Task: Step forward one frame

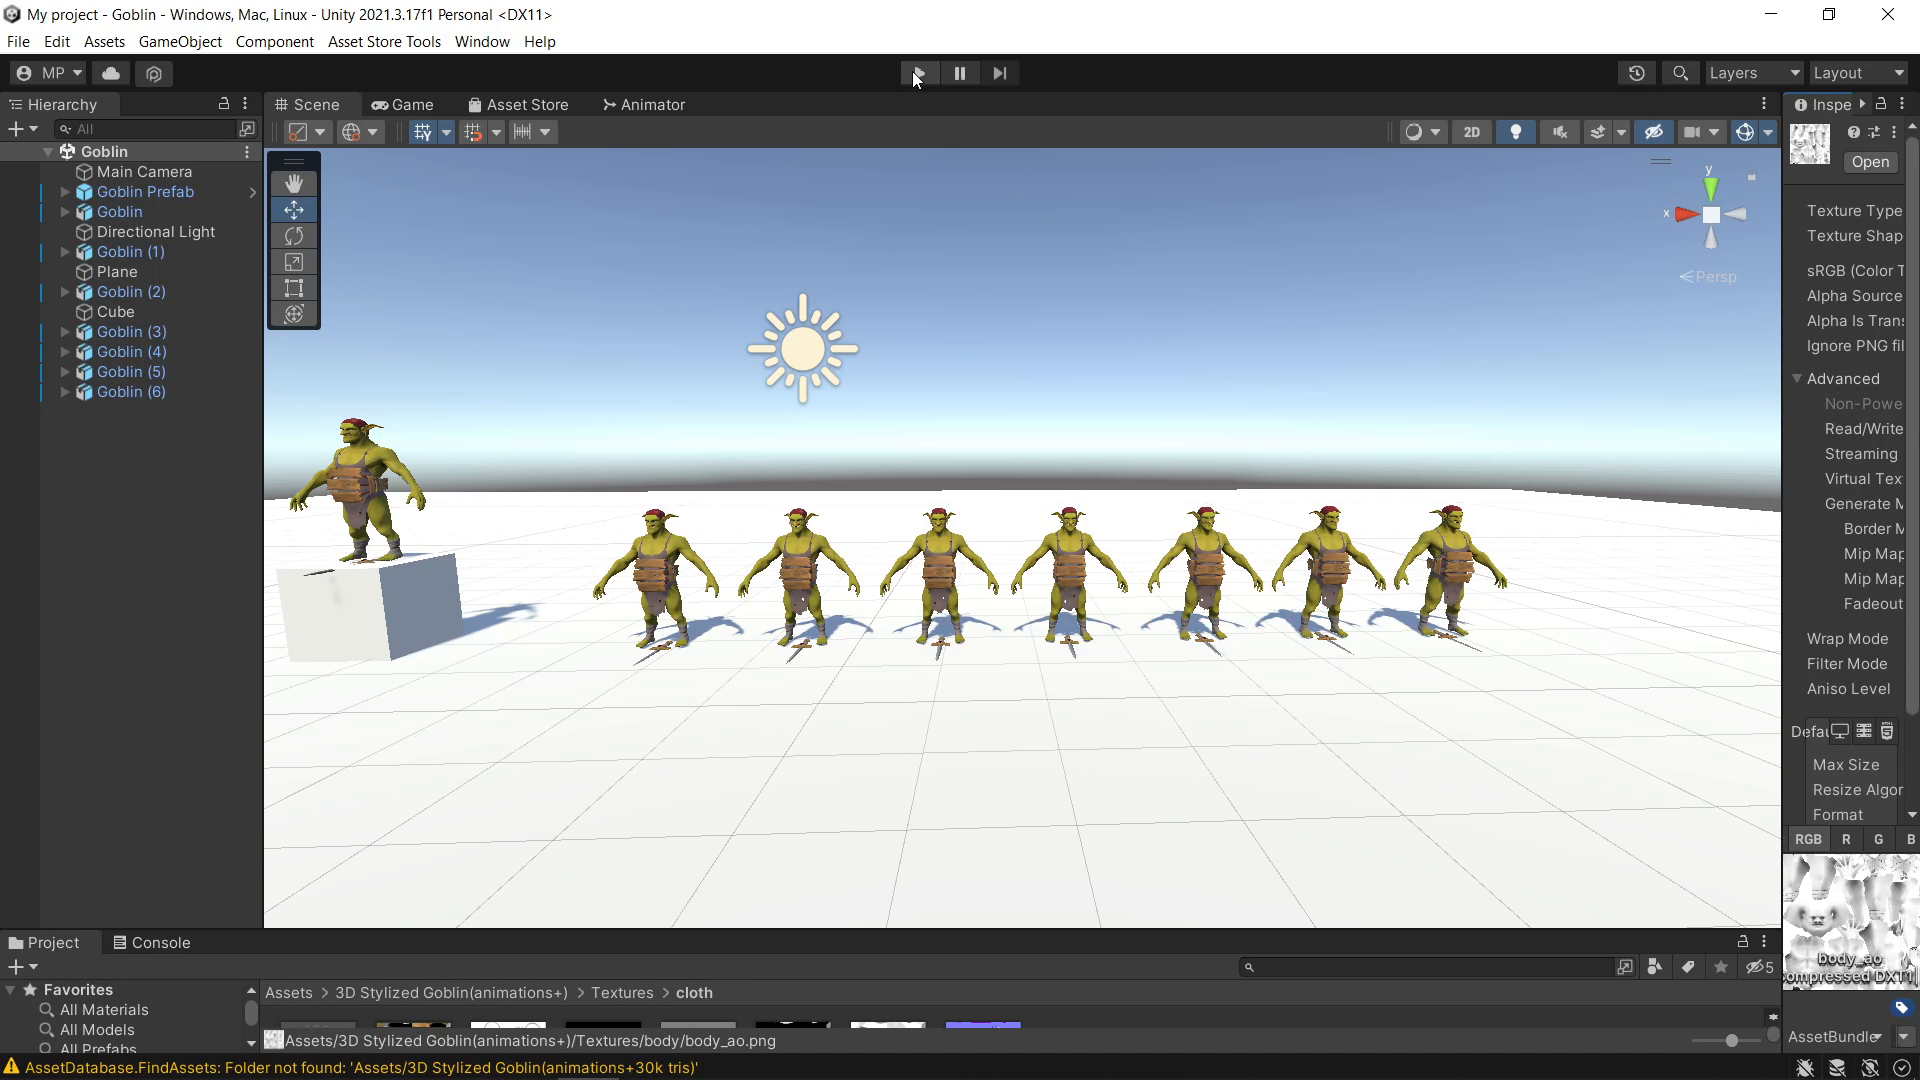Action: 999,73
